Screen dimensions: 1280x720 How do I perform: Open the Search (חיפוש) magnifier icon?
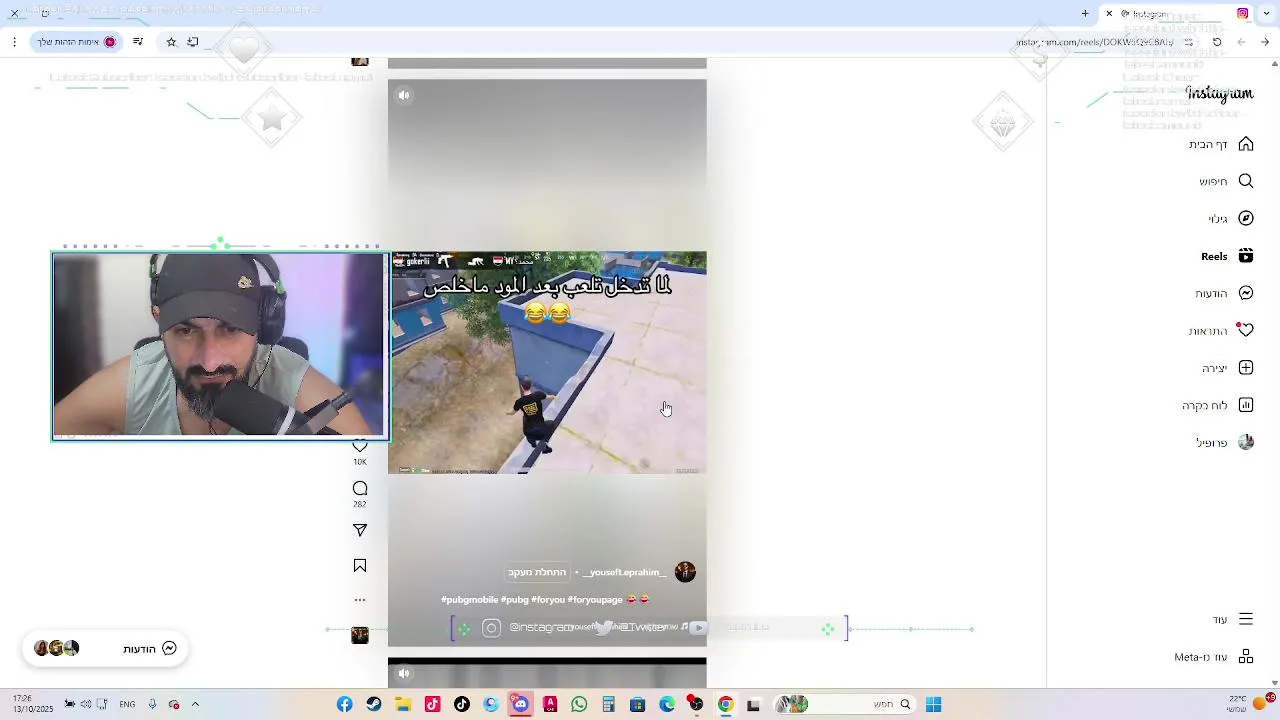(1246, 181)
